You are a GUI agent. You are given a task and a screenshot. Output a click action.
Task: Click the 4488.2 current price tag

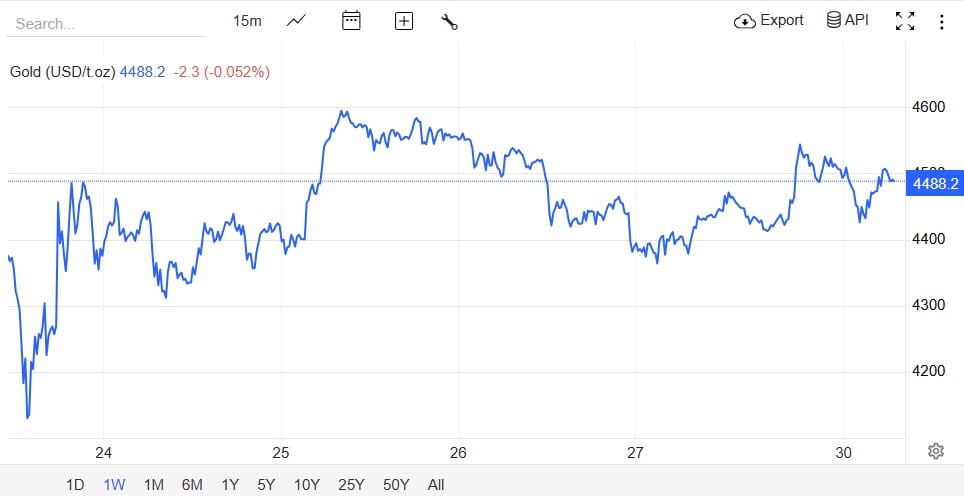click(x=935, y=184)
